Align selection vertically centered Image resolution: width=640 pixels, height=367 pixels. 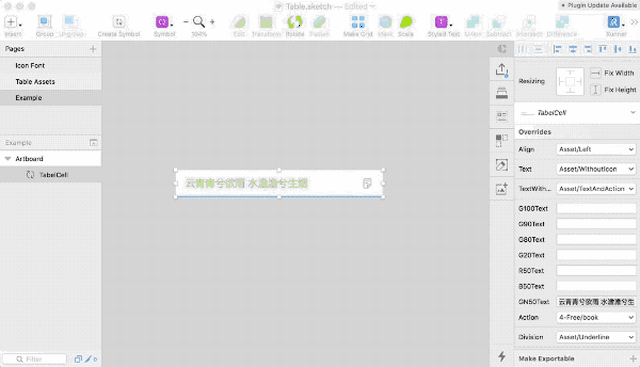coord(618,49)
